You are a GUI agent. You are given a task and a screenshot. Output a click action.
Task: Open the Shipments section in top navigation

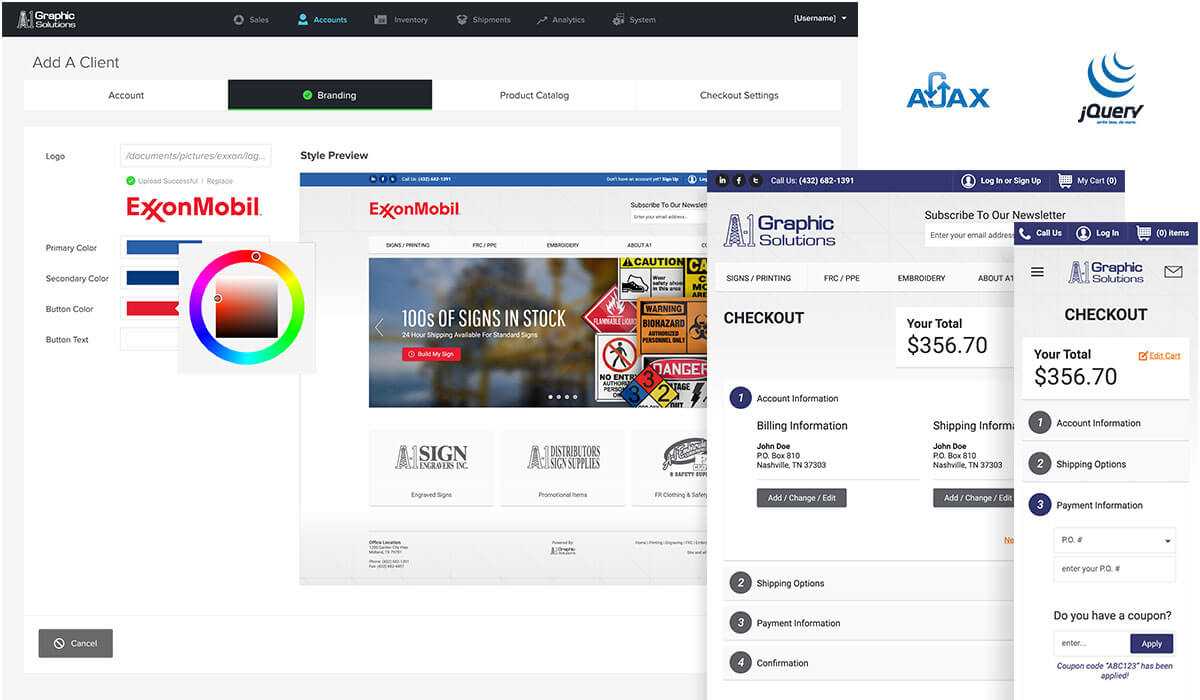[x=484, y=19]
